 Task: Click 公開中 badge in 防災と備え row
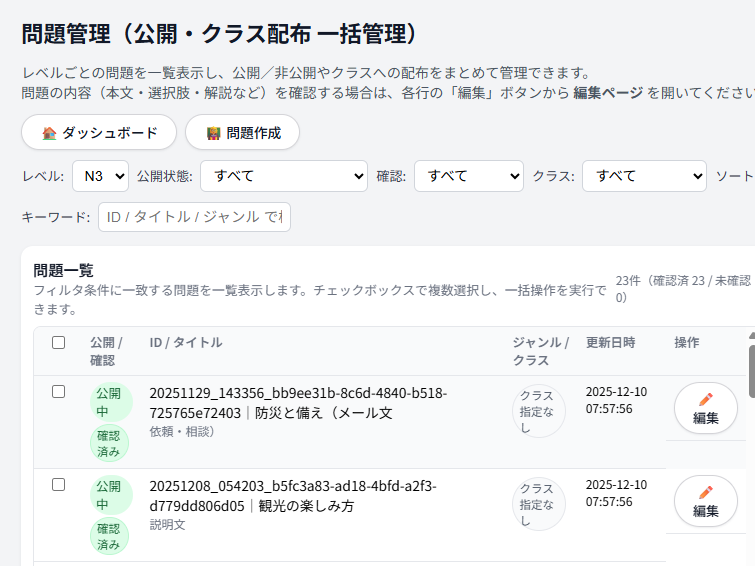coord(111,402)
